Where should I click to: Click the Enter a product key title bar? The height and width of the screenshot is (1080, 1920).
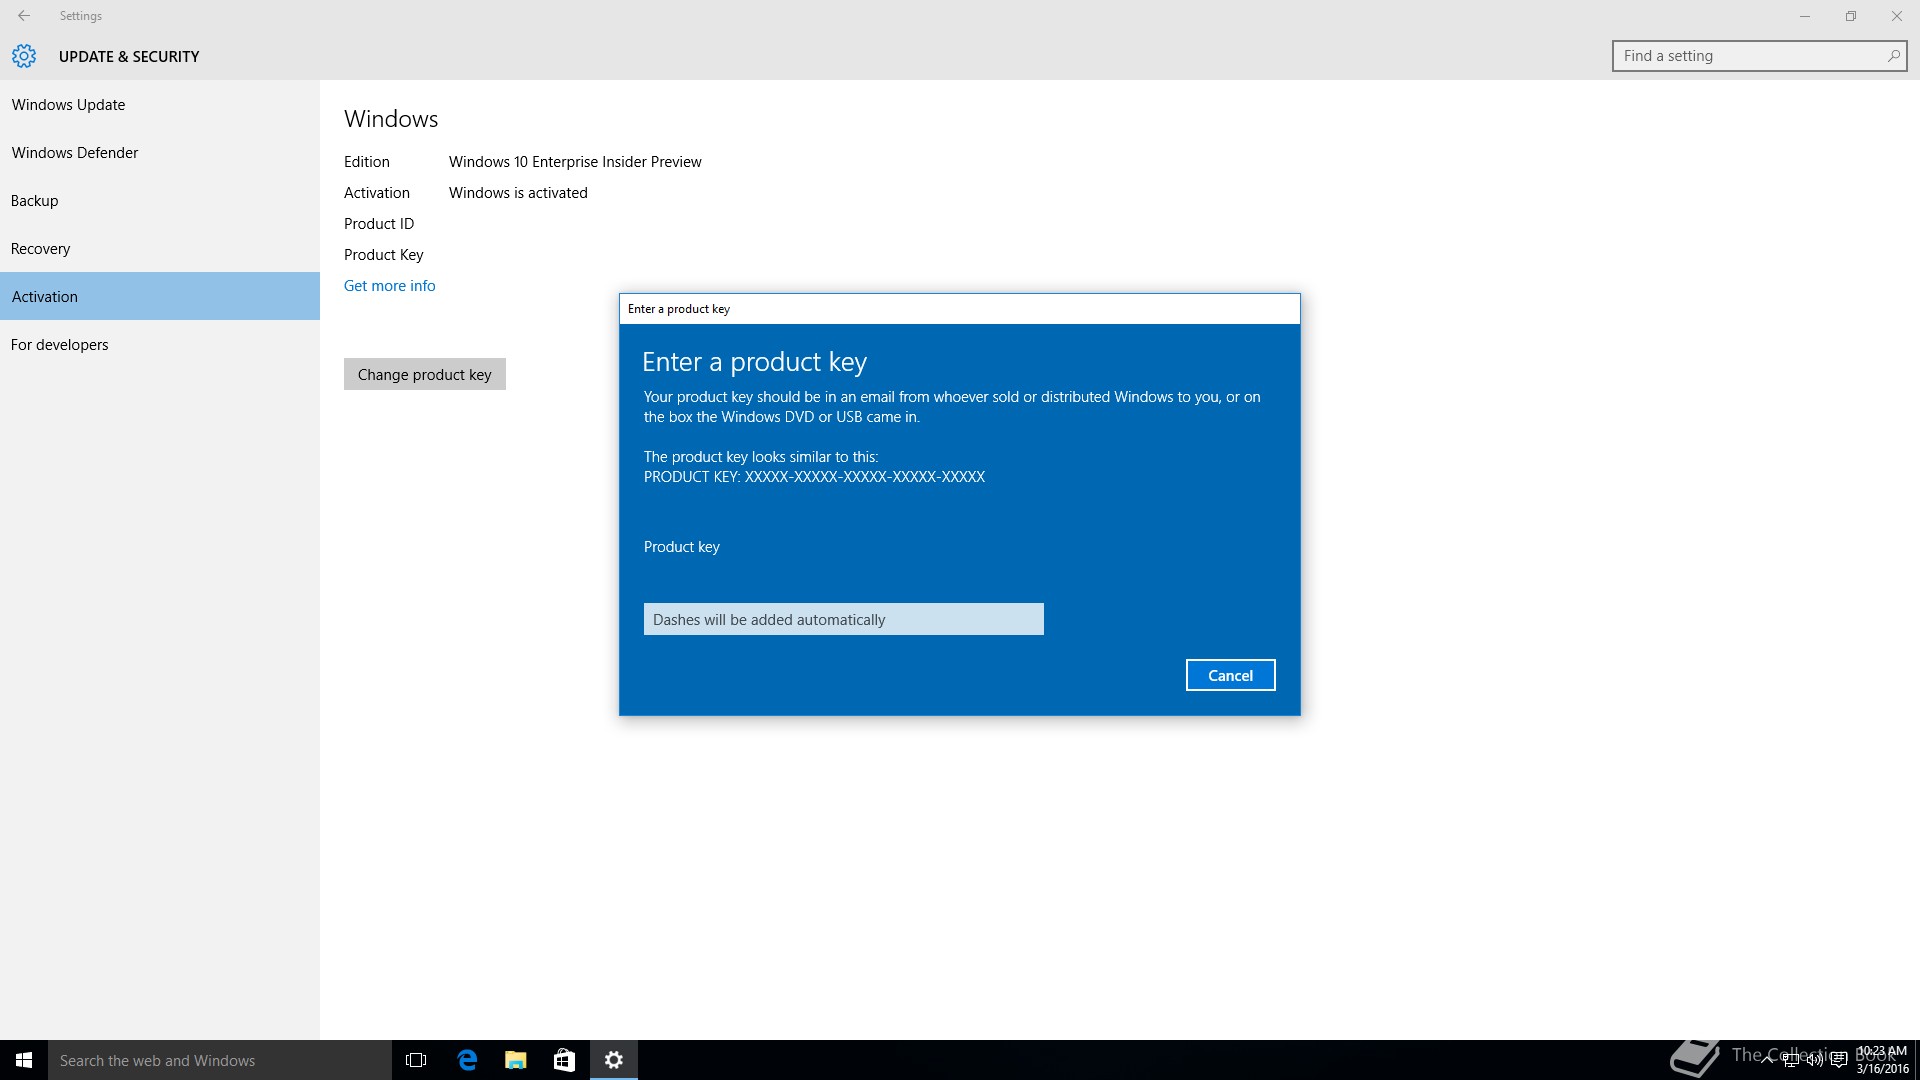coord(960,309)
